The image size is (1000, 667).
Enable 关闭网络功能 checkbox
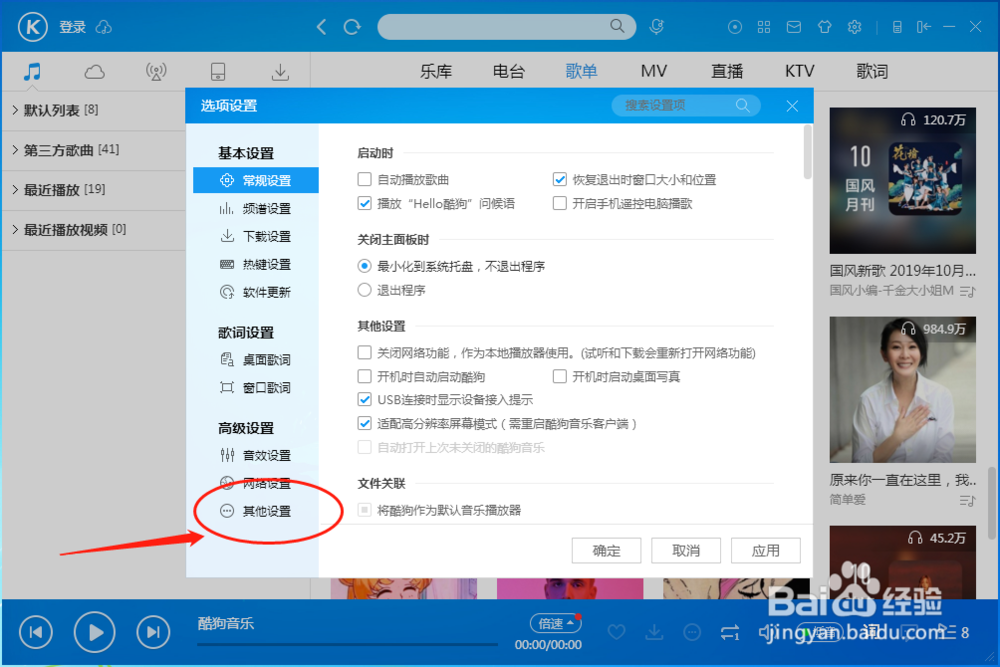[x=364, y=353]
